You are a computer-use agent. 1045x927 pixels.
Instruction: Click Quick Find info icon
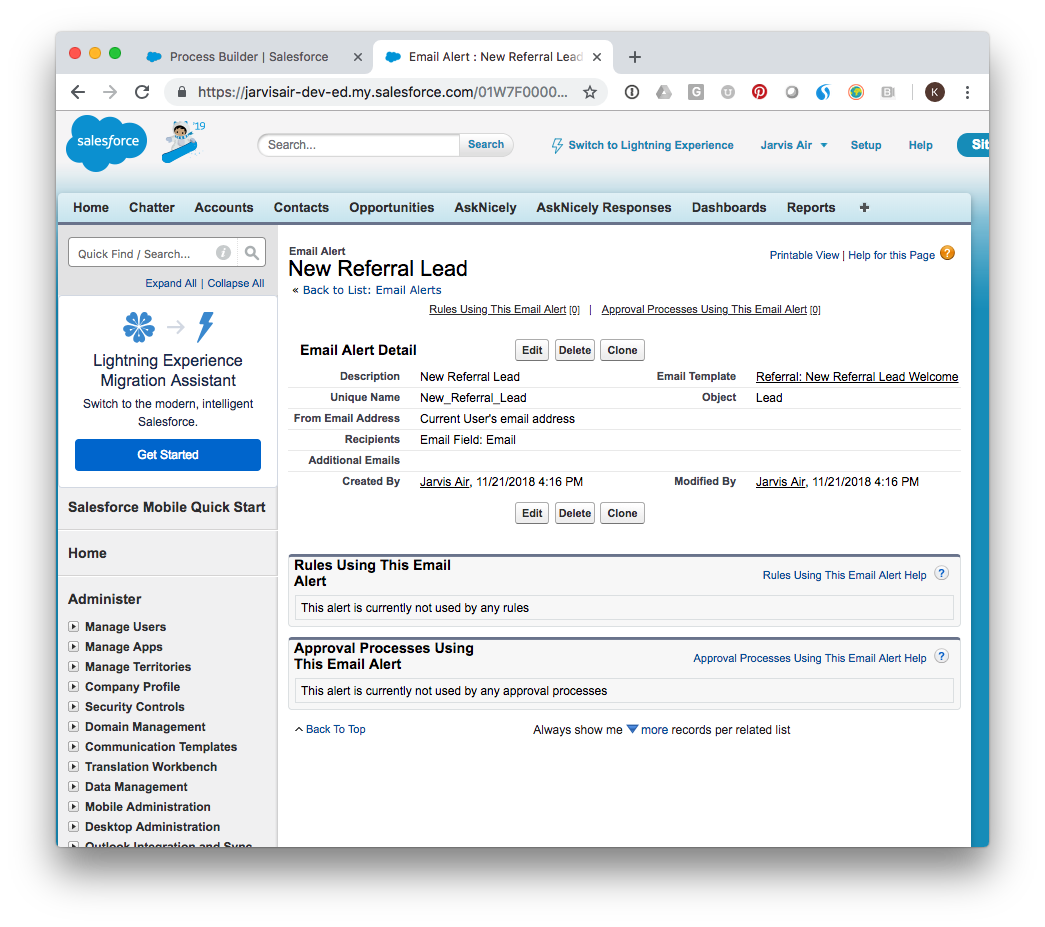[x=223, y=253]
